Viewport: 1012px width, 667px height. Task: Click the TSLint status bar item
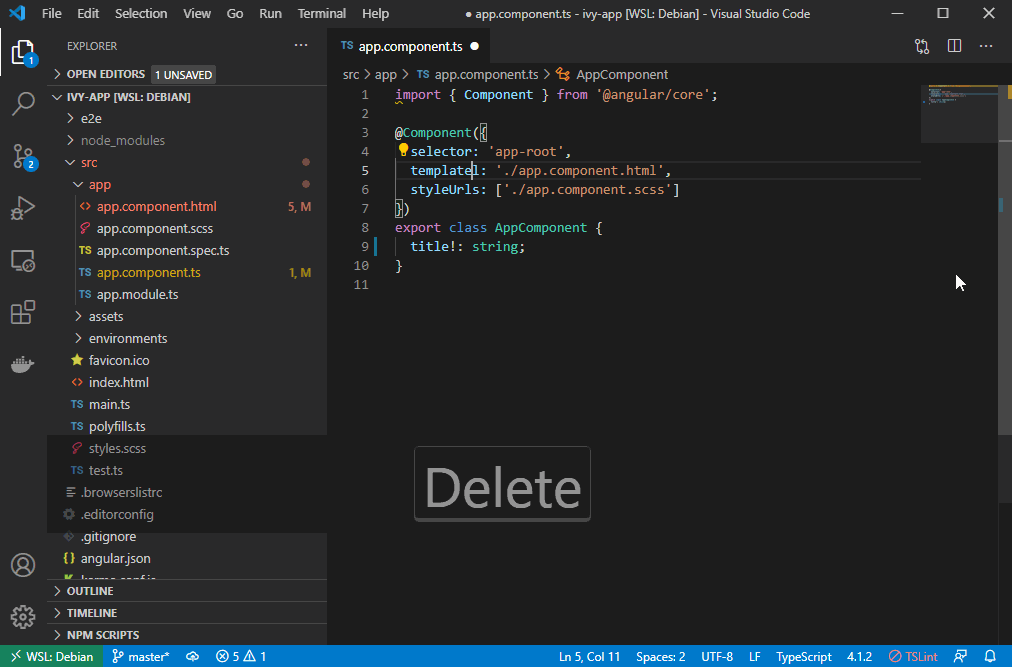(911, 656)
